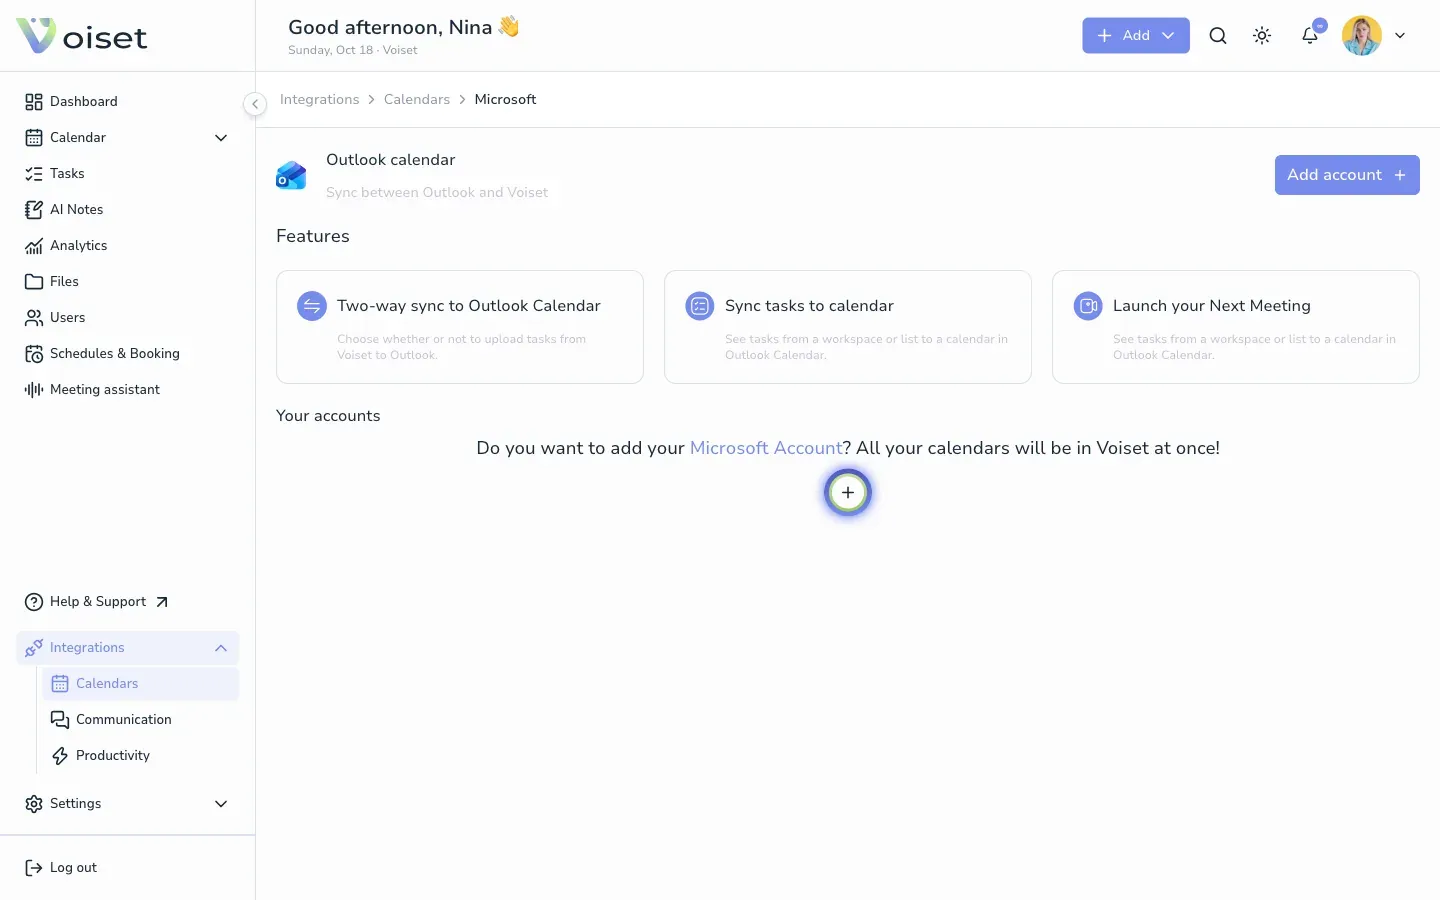Click Log out

pyautogui.click(x=73, y=868)
